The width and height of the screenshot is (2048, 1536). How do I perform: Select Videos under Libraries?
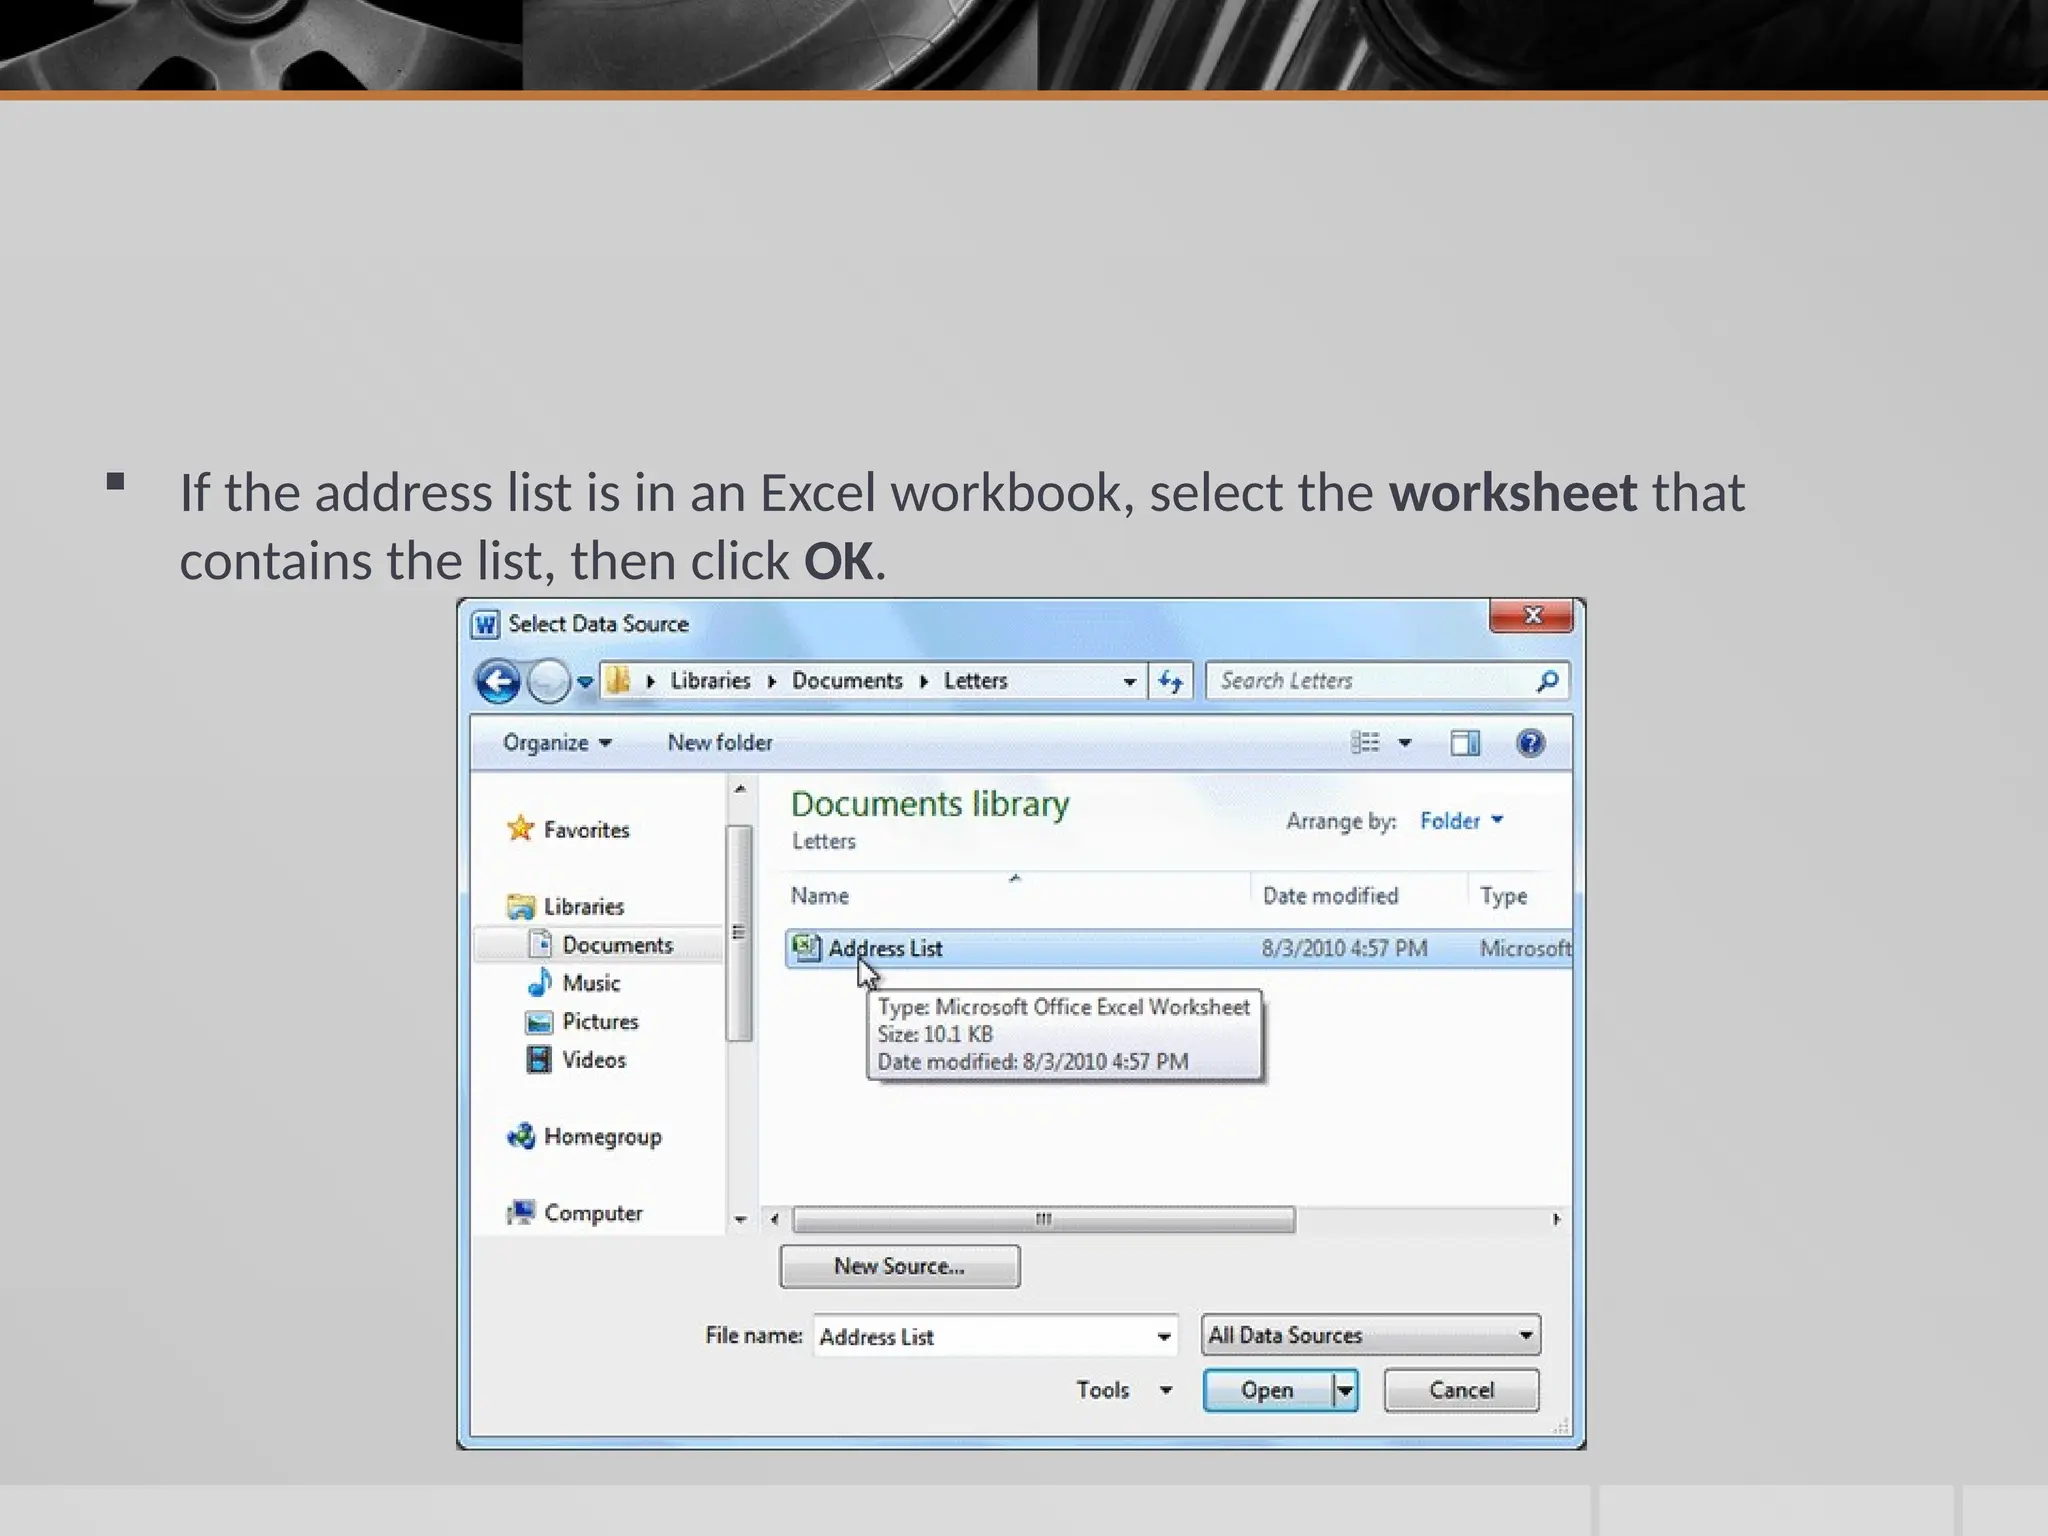tap(575, 1060)
